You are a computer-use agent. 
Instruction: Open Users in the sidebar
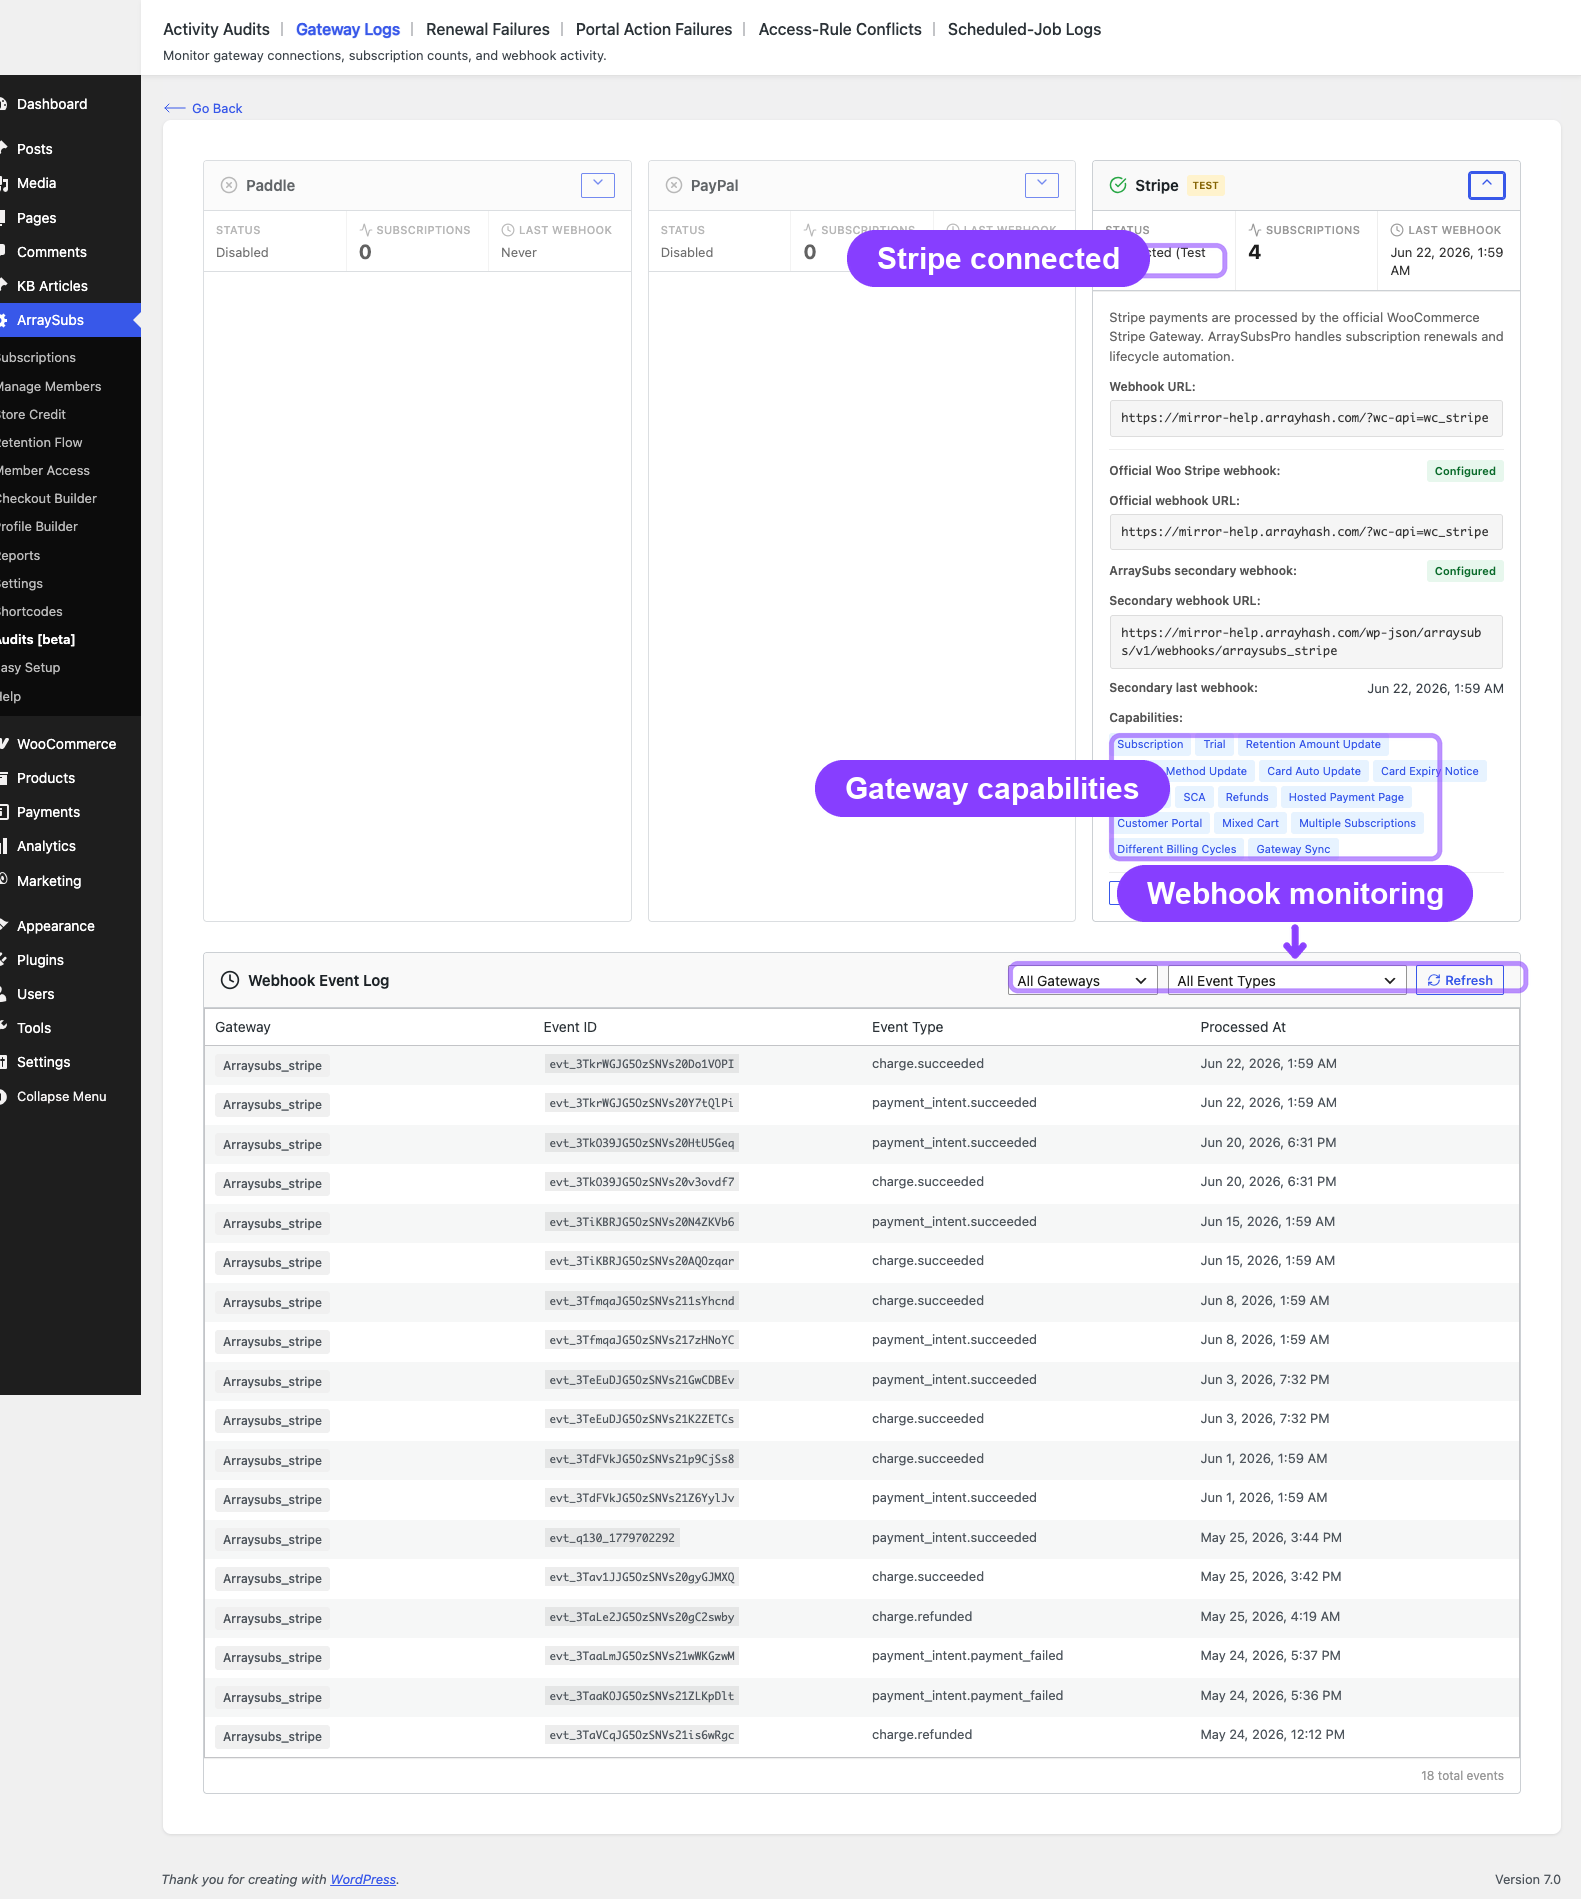pos(70,994)
